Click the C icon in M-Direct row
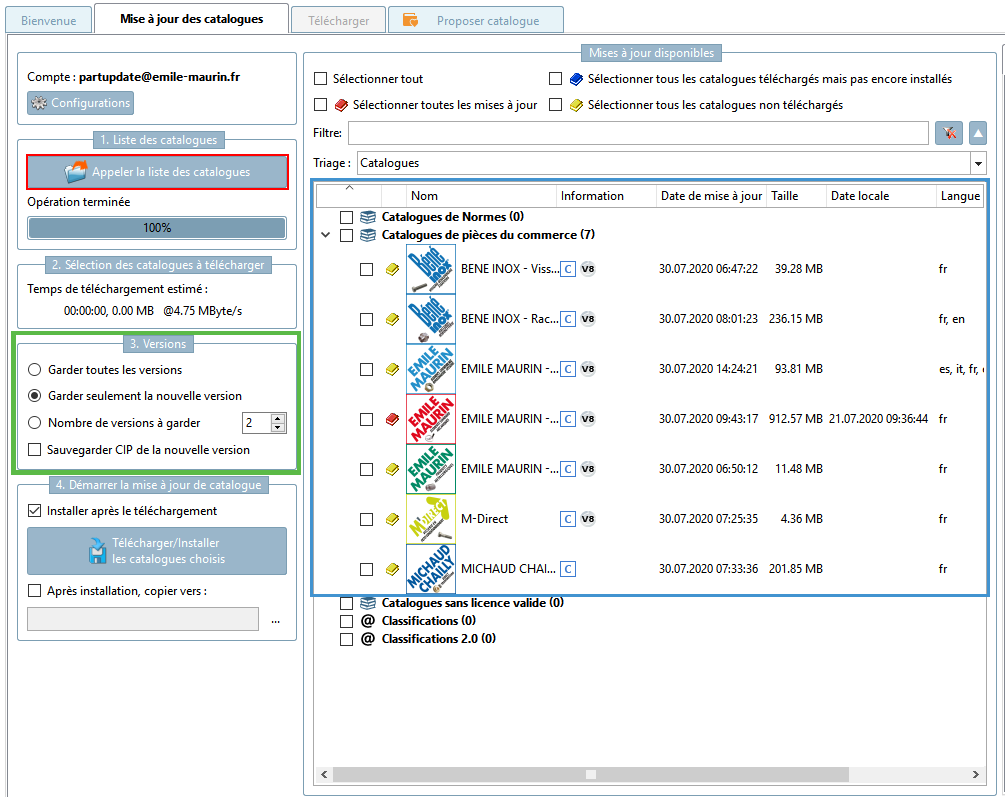 pyautogui.click(x=568, y=519)
